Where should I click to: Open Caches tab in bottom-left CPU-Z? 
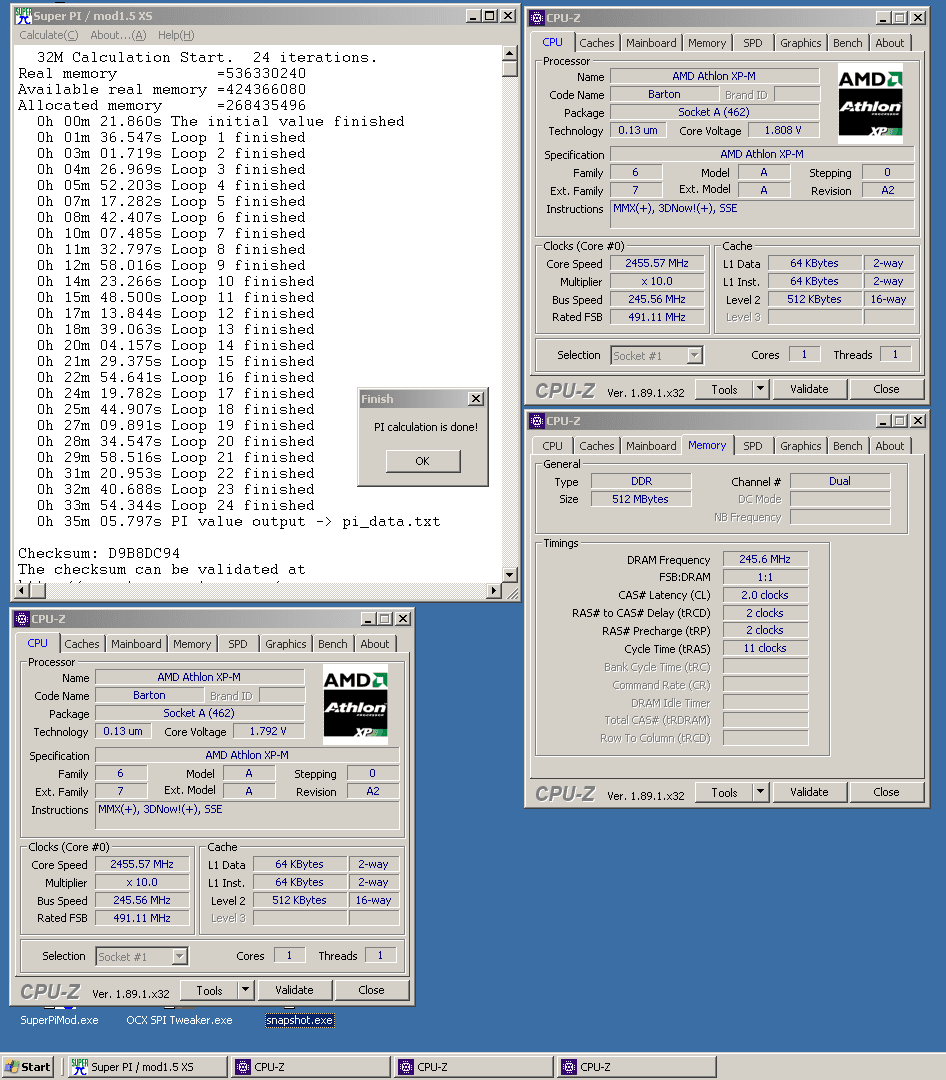tap(82, 643)
